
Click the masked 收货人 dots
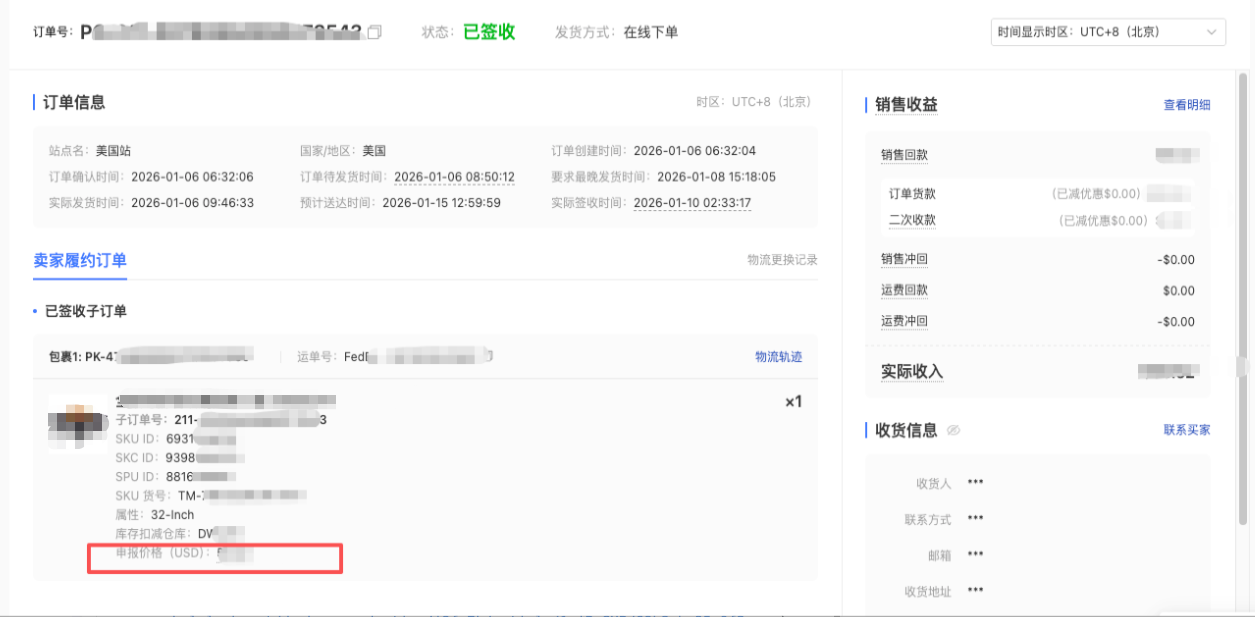coord(975,482)
